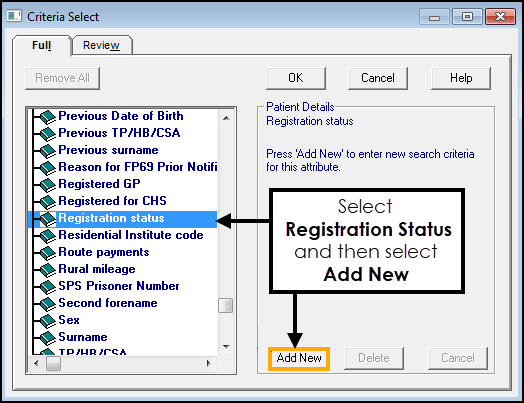Click the list's vertical scroll up arrow
Image resolution: width=524 pixels, height=403 pixels.
click(226, 118)
